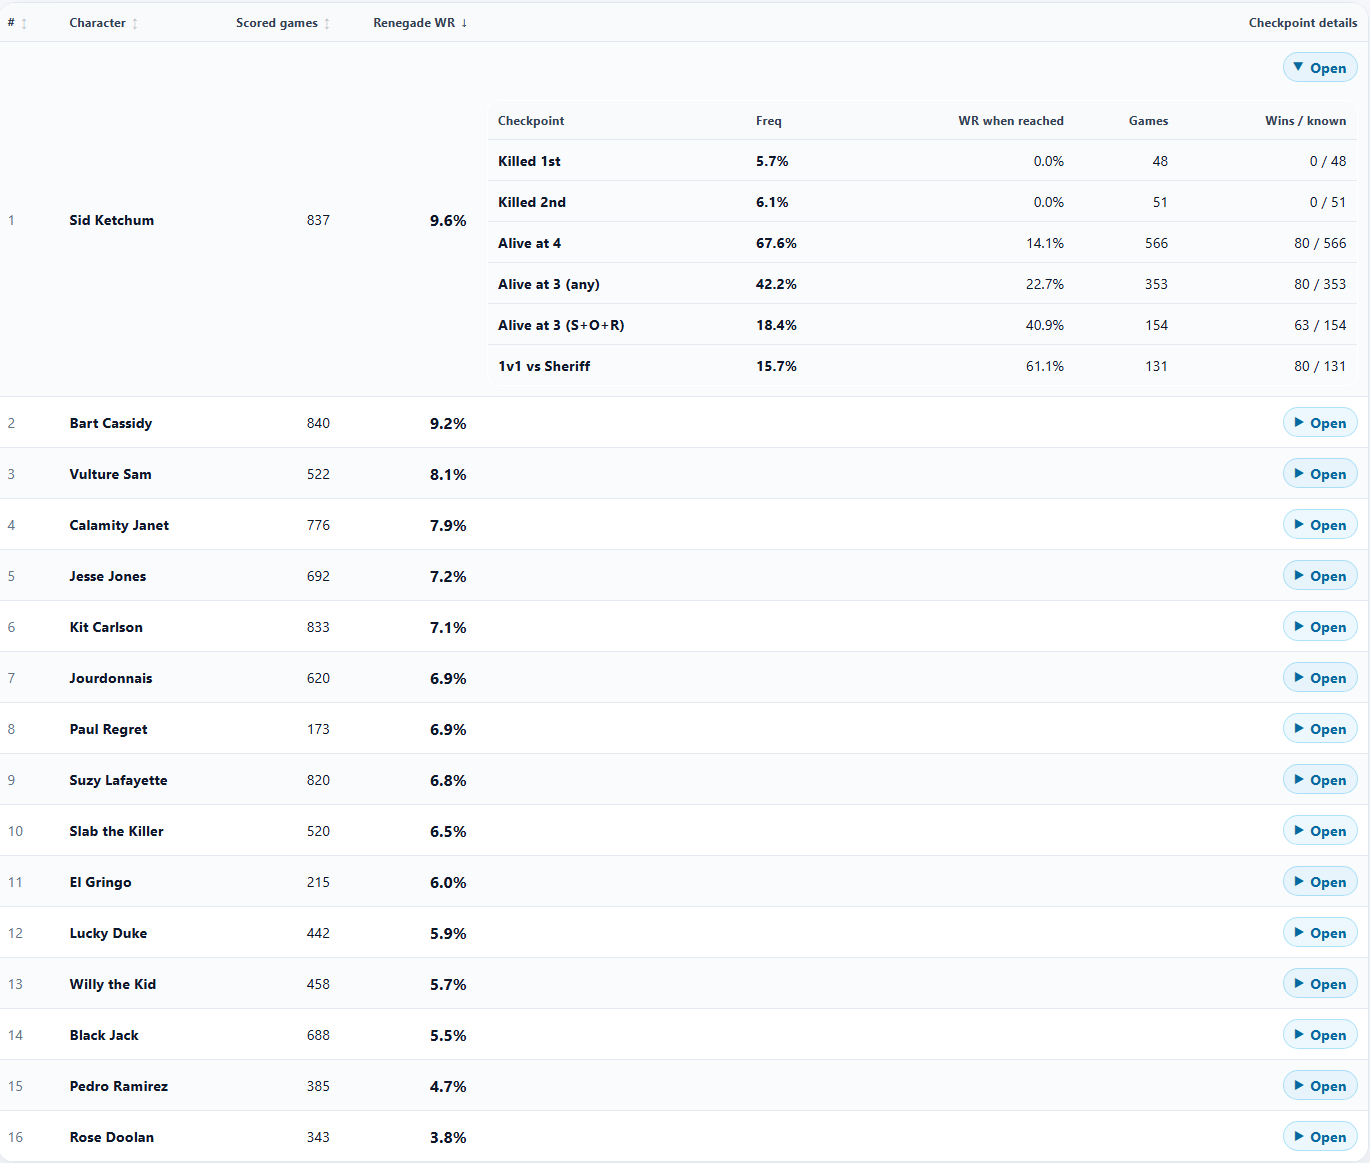Viewport: 1370px width, 1163px height.
Task: Expand Slab the Killer details
Action: pos(1320,831)
